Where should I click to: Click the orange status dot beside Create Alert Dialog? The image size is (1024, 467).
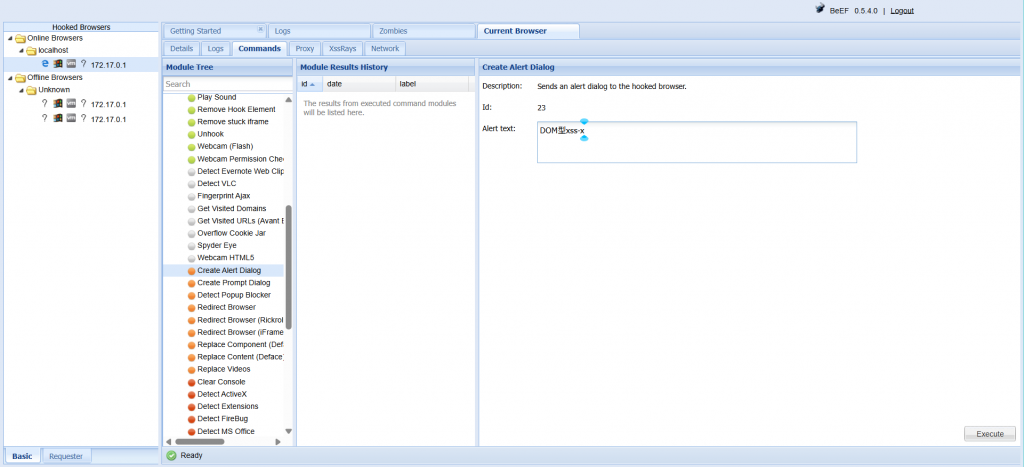(x=191, y=270)
